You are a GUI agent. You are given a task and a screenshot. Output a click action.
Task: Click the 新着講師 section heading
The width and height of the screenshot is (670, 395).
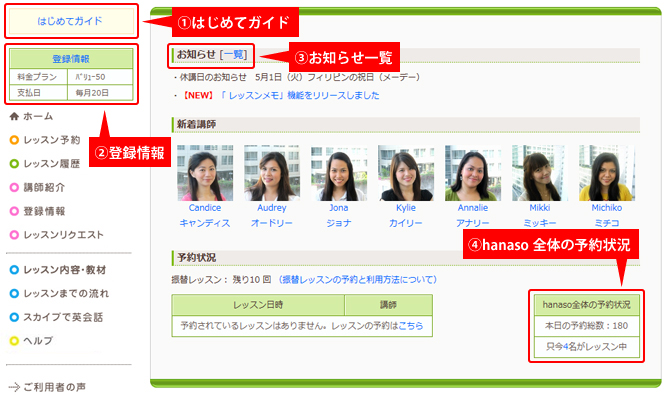[x=197, y=124]
